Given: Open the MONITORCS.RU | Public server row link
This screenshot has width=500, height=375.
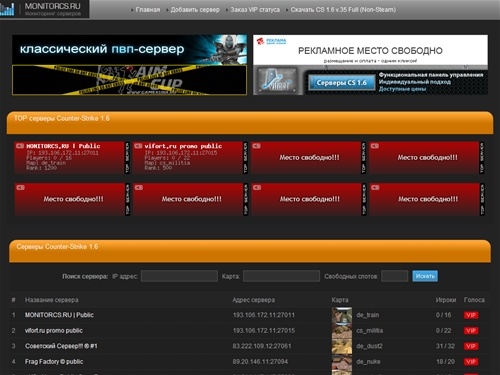Looking at the screenshot, I should click(59, 315).
